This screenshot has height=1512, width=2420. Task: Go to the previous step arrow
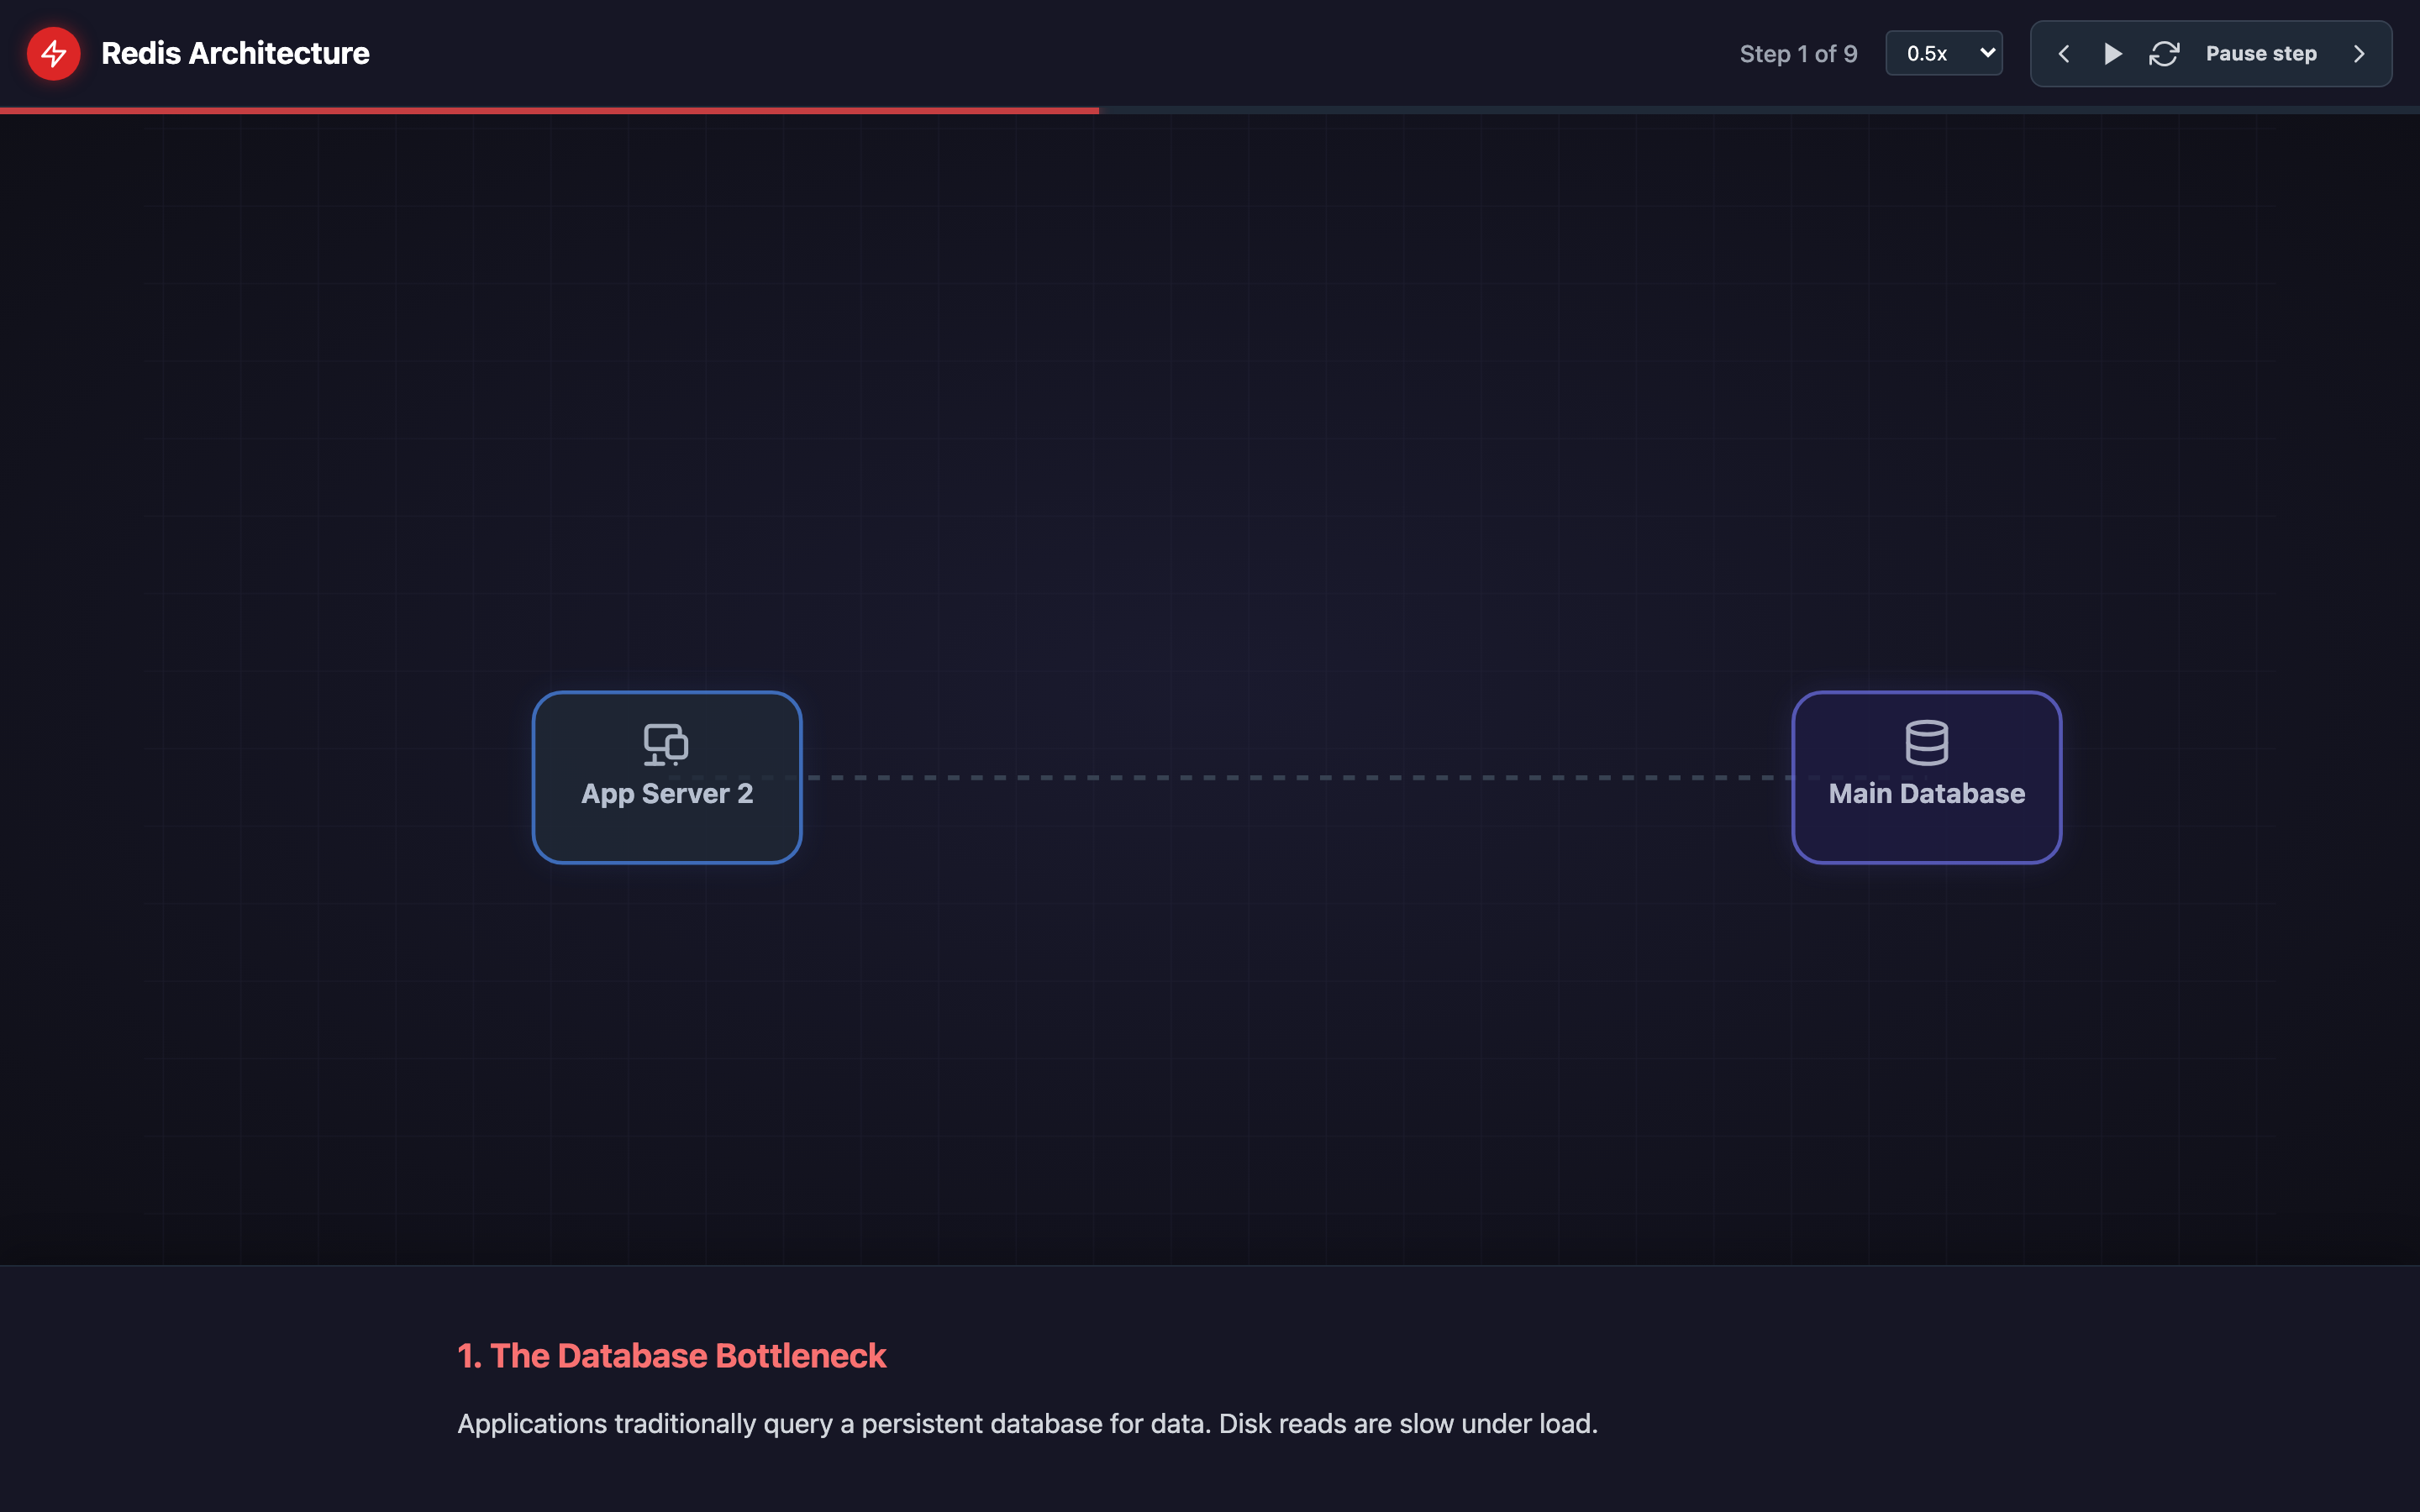click(2063, 54)
